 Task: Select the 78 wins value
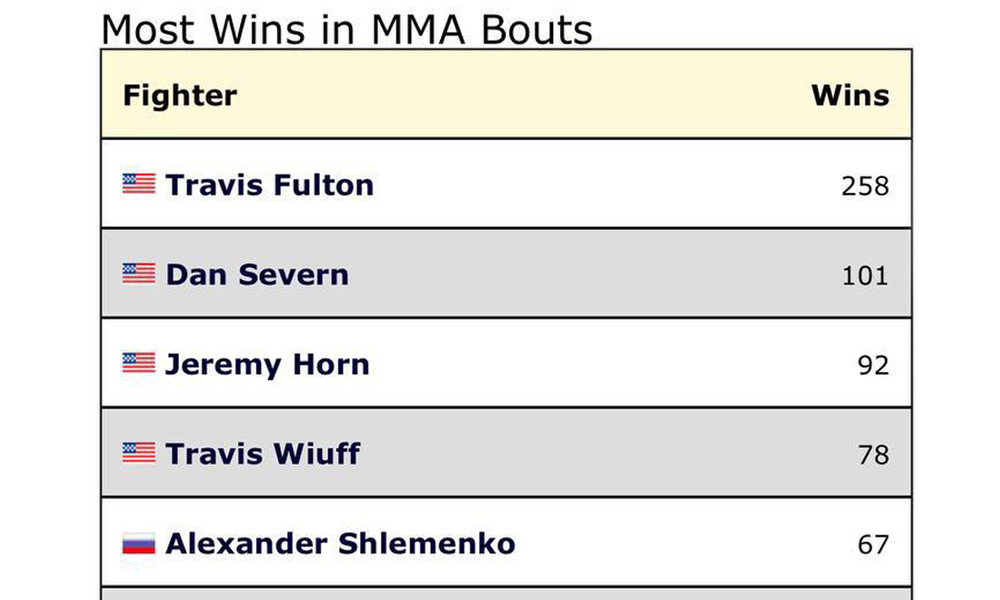pos(873,455)
